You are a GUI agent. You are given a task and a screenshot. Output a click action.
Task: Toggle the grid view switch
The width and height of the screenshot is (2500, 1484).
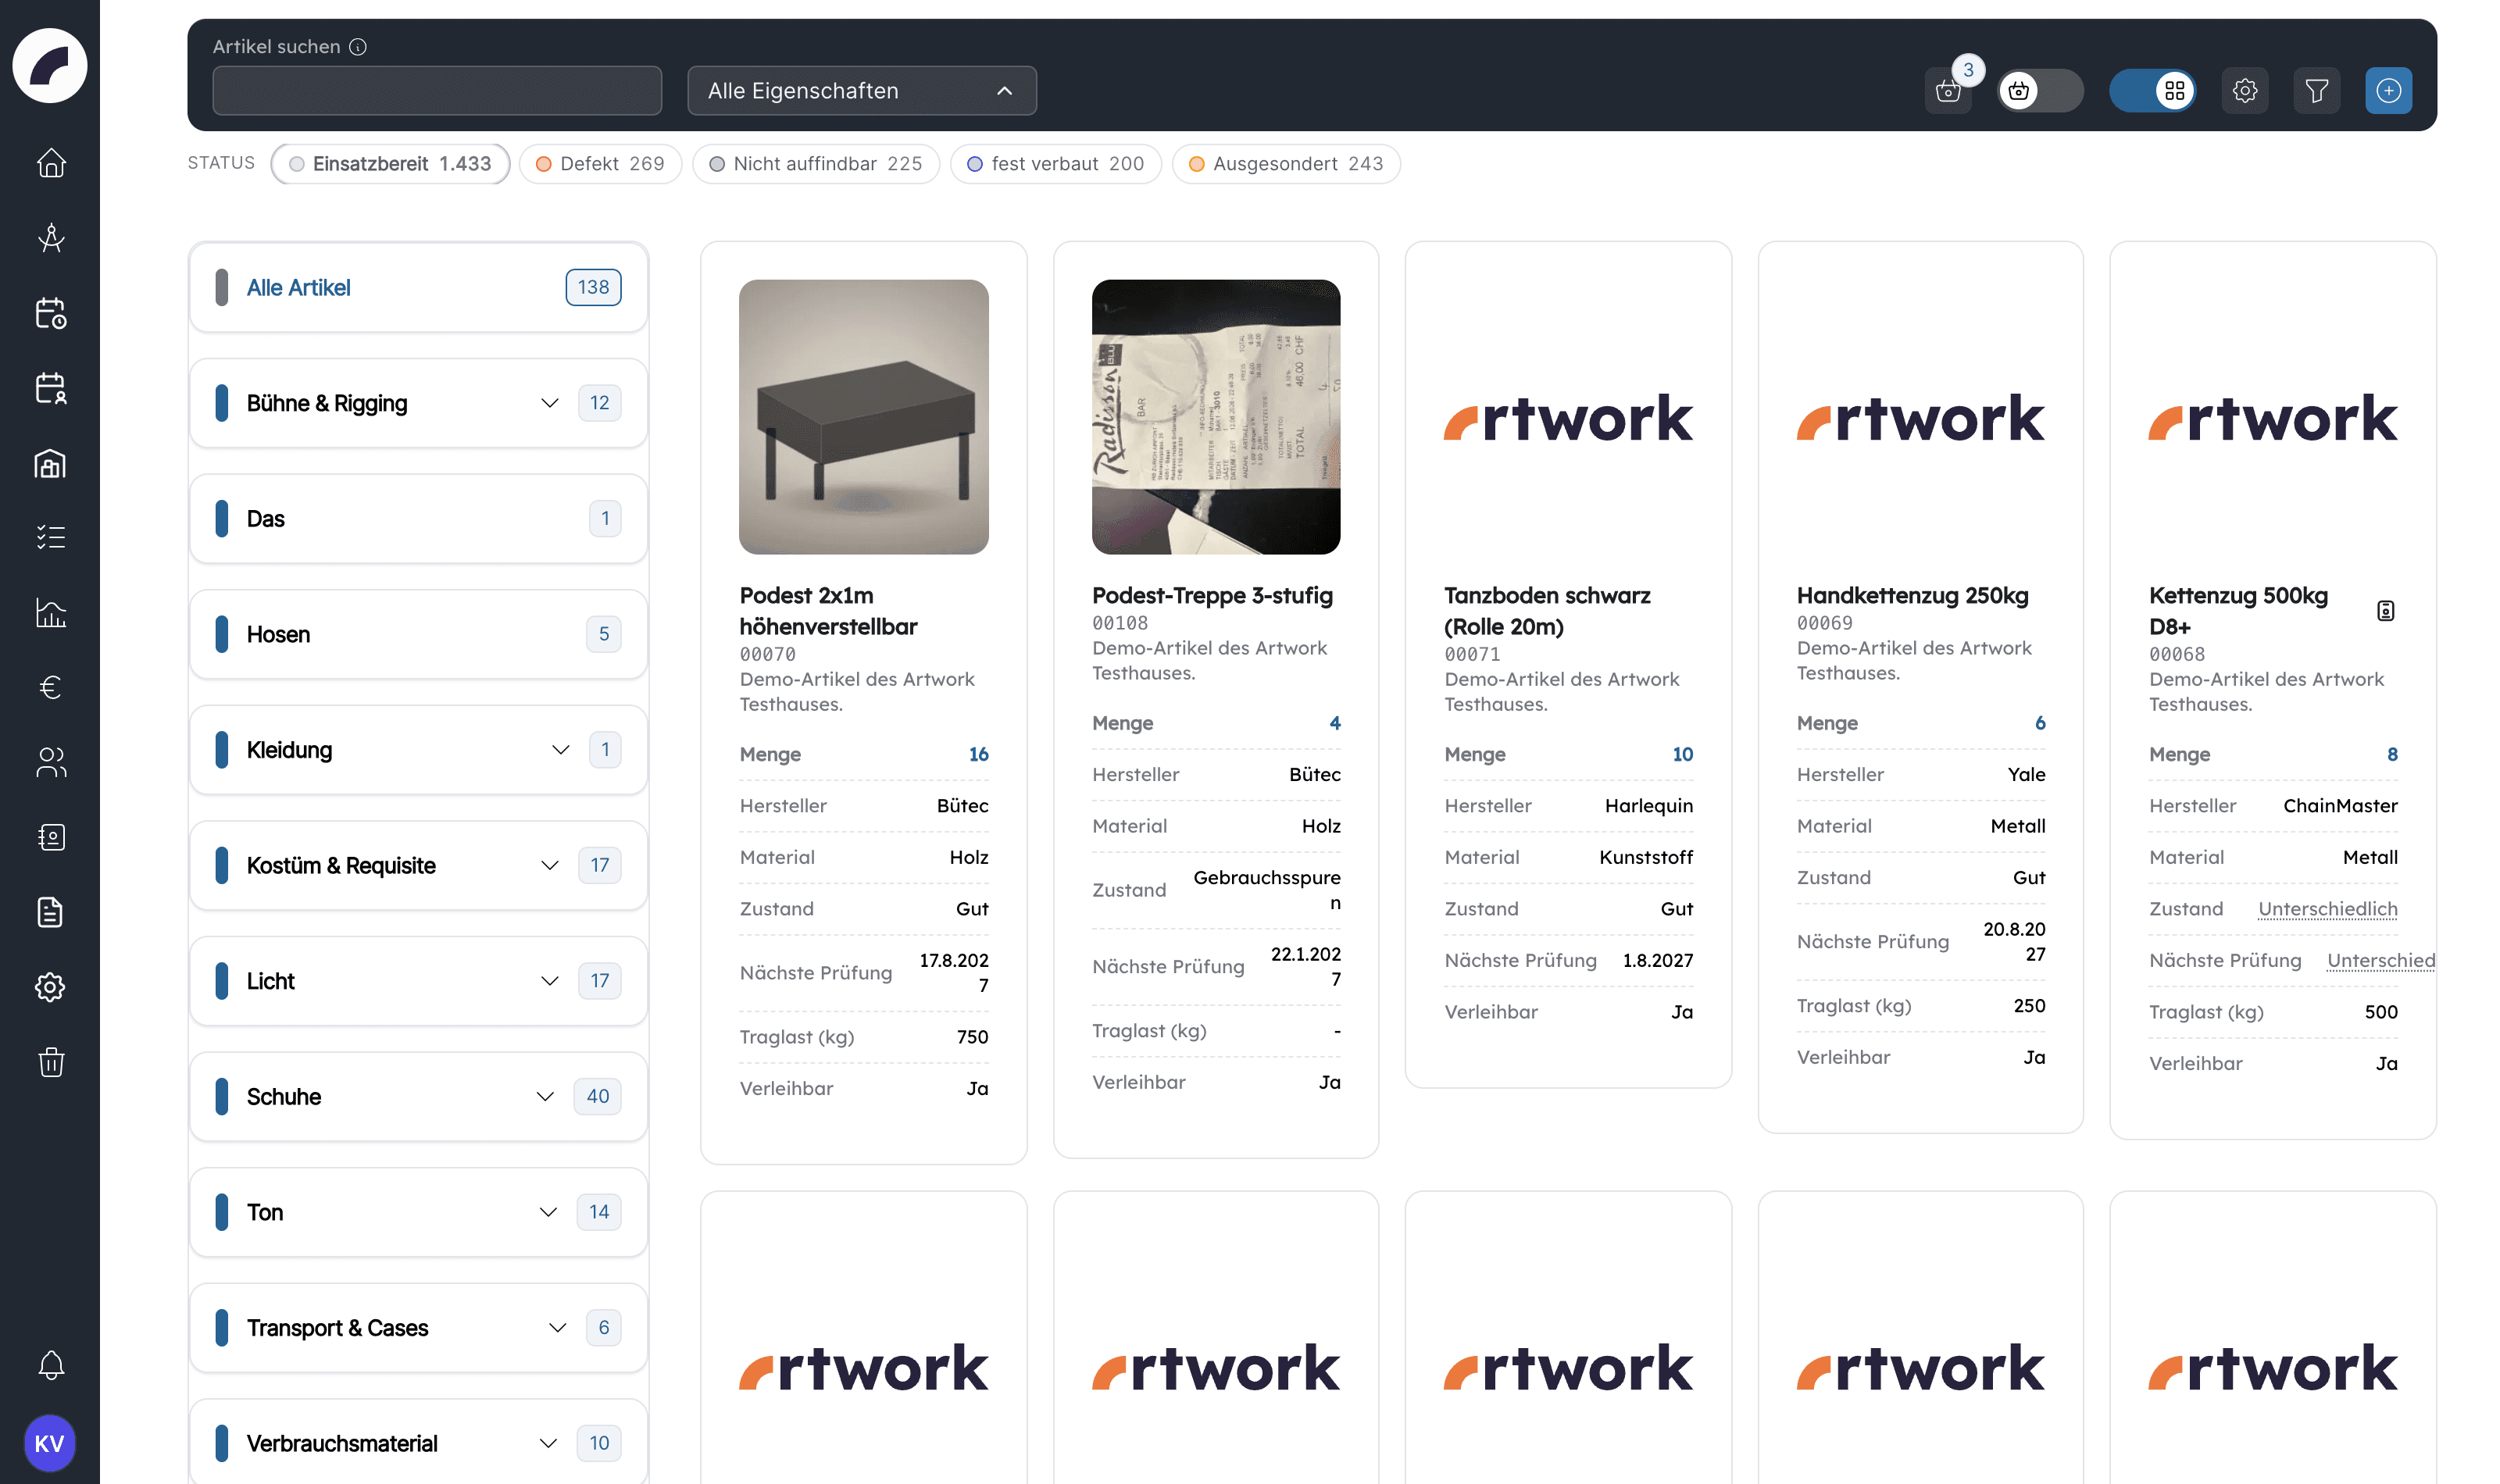point(2153,91)
